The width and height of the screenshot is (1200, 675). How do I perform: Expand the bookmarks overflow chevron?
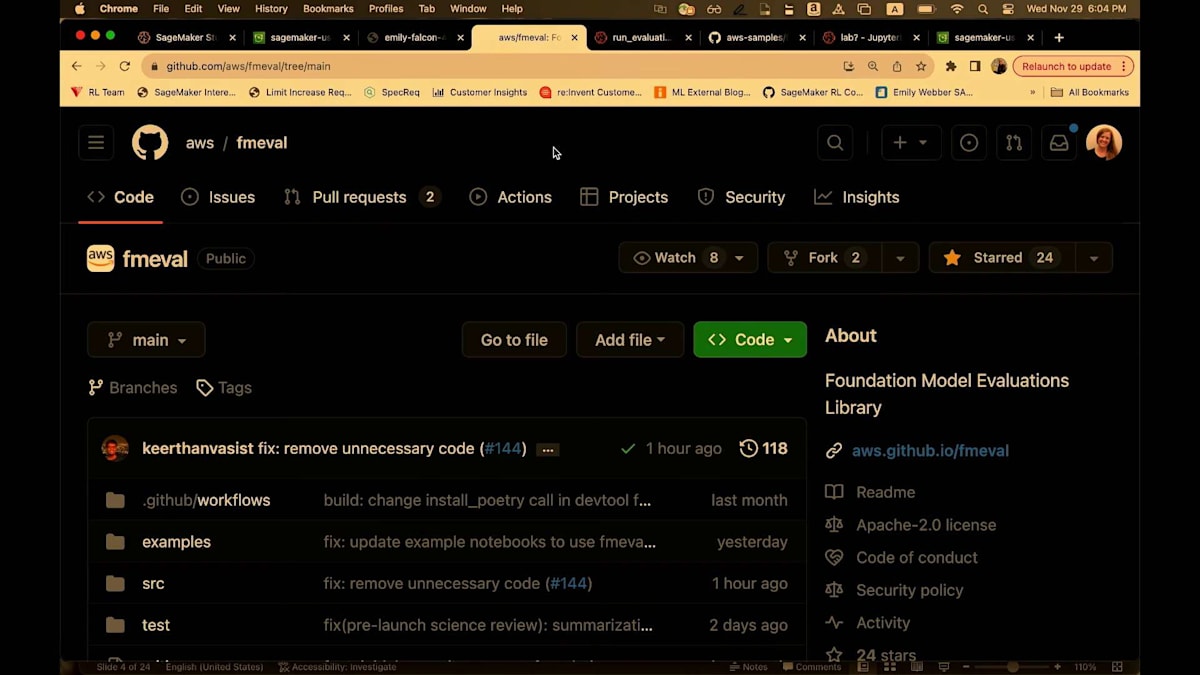[x=1032, y=92]
